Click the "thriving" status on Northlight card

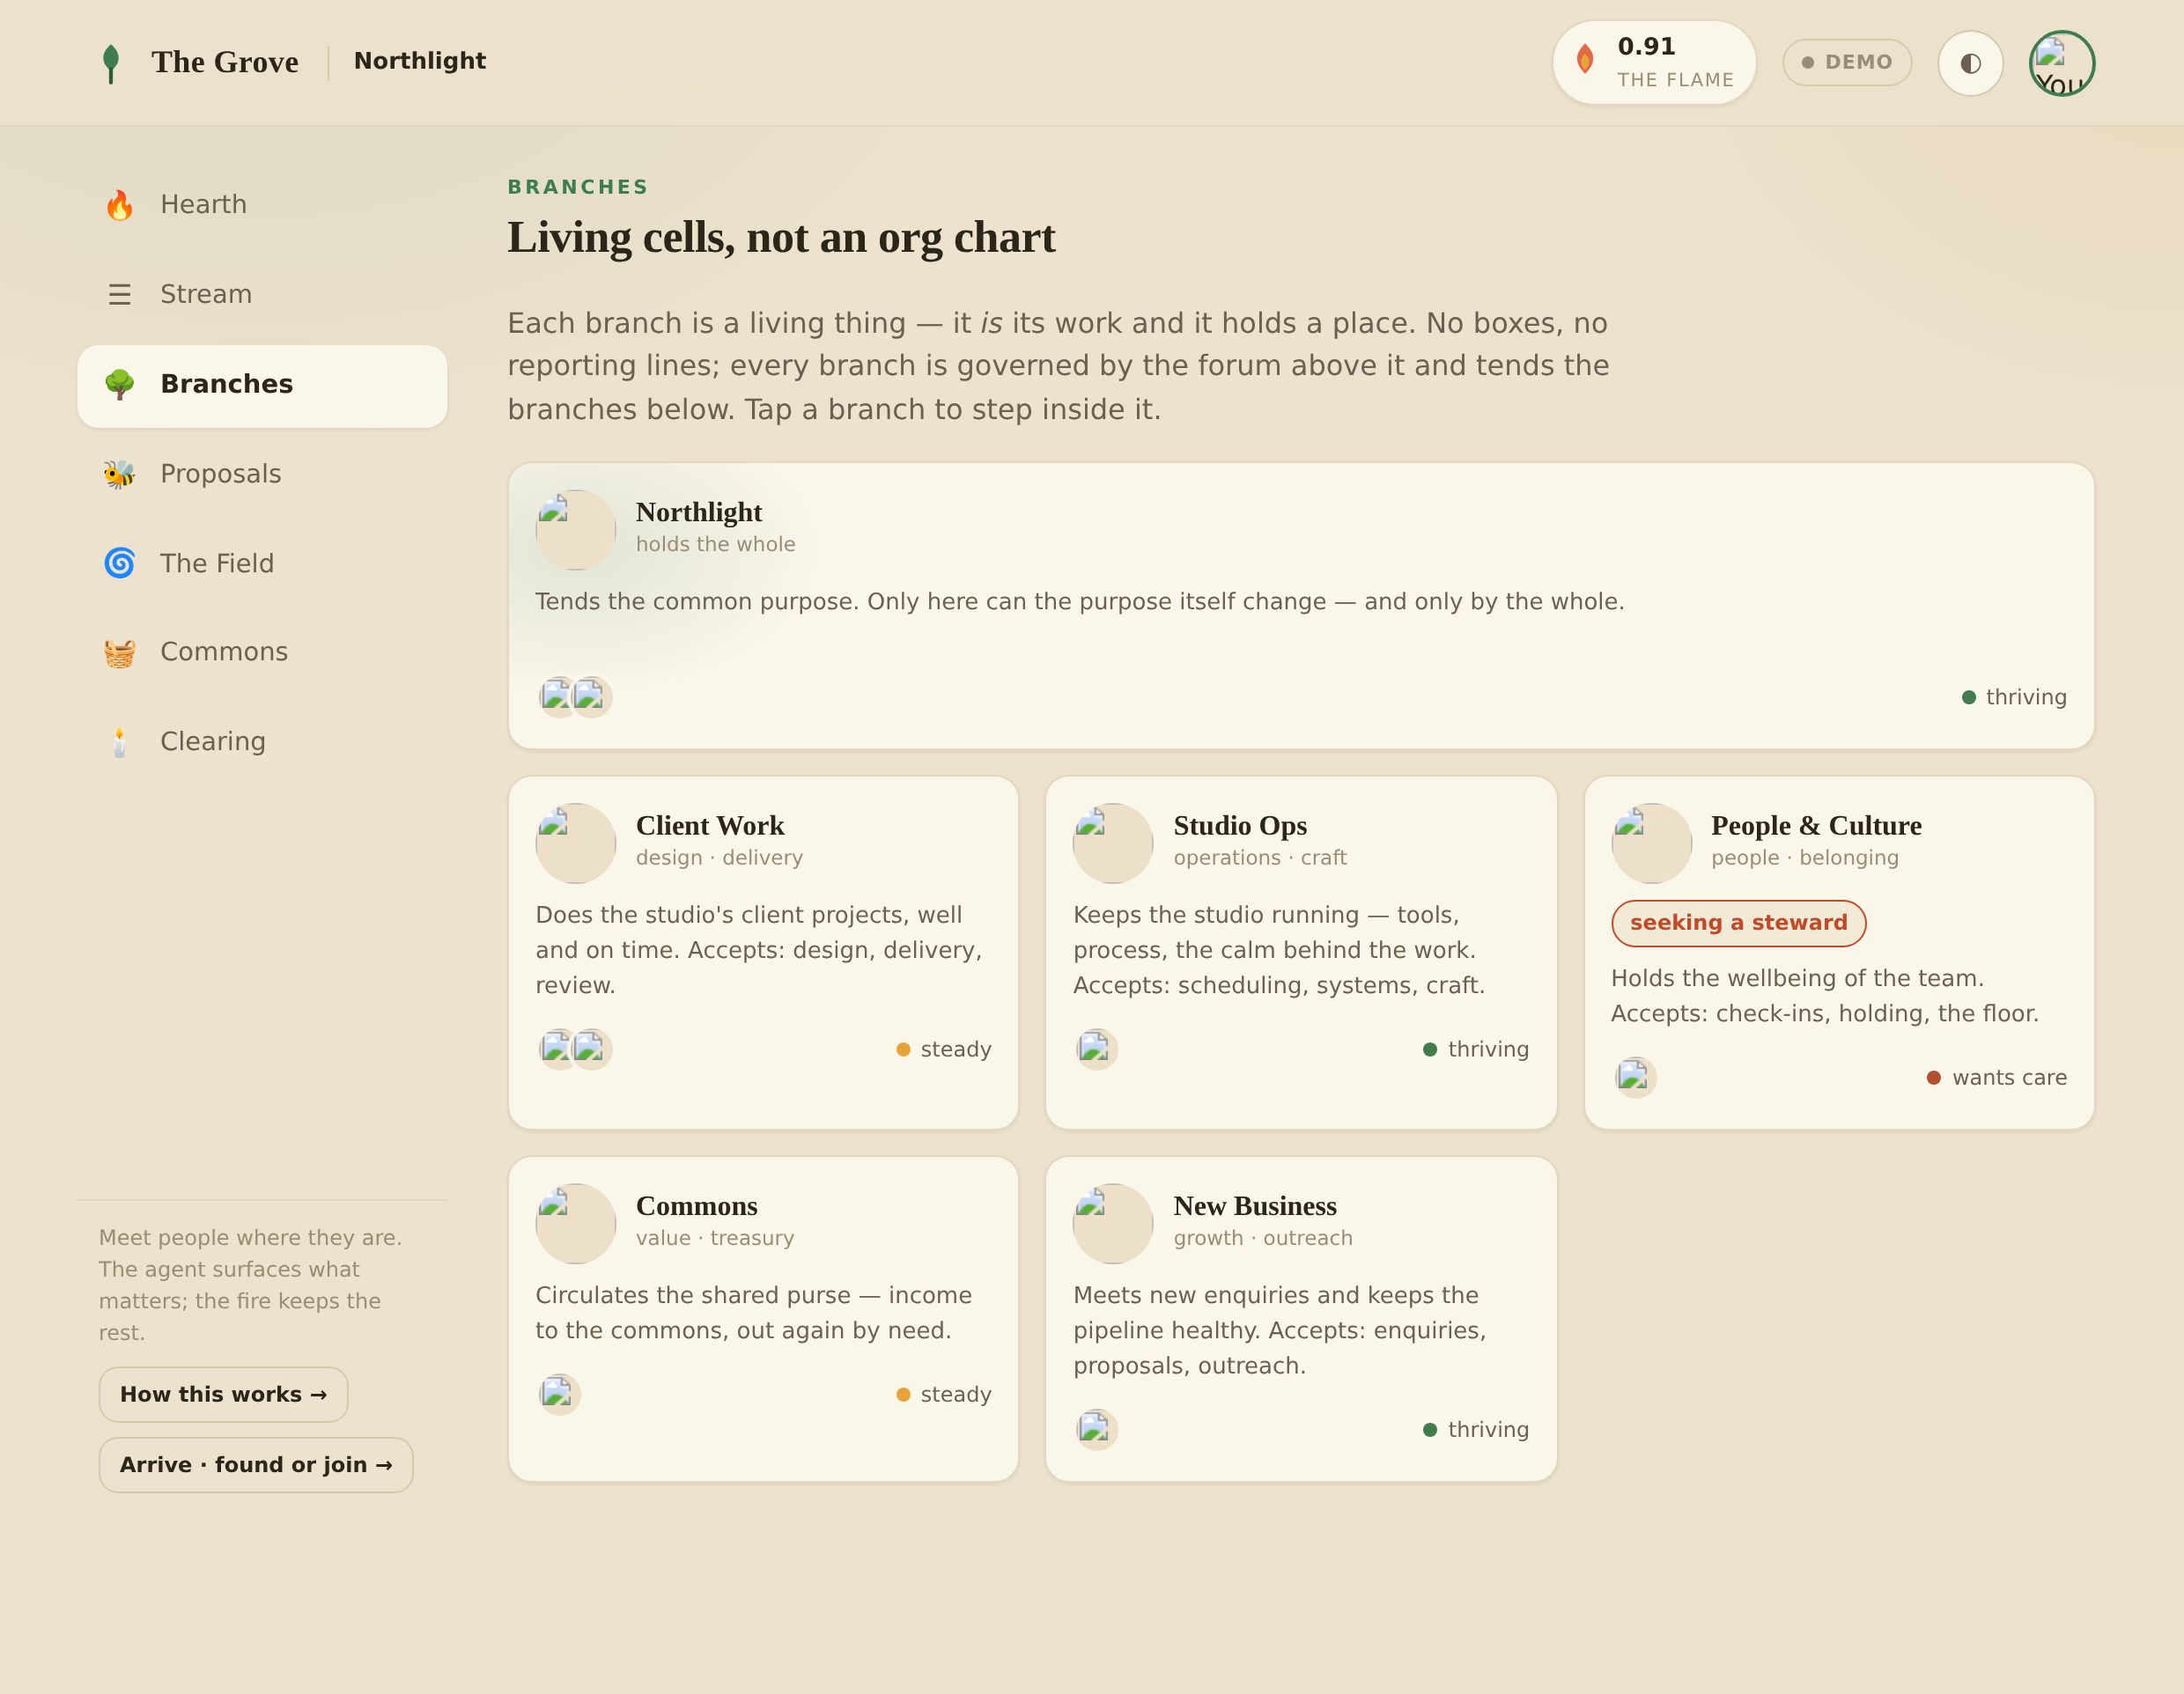point(2014,697)
